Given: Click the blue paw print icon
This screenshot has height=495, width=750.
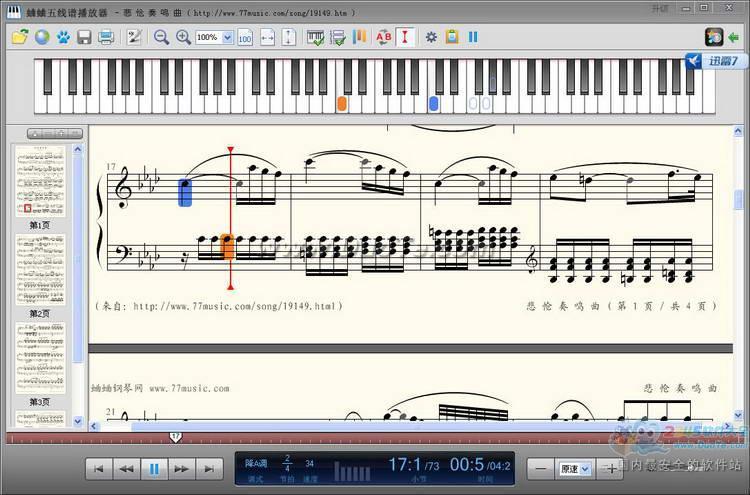Looking at the screenshot, I should pos(63,37).
